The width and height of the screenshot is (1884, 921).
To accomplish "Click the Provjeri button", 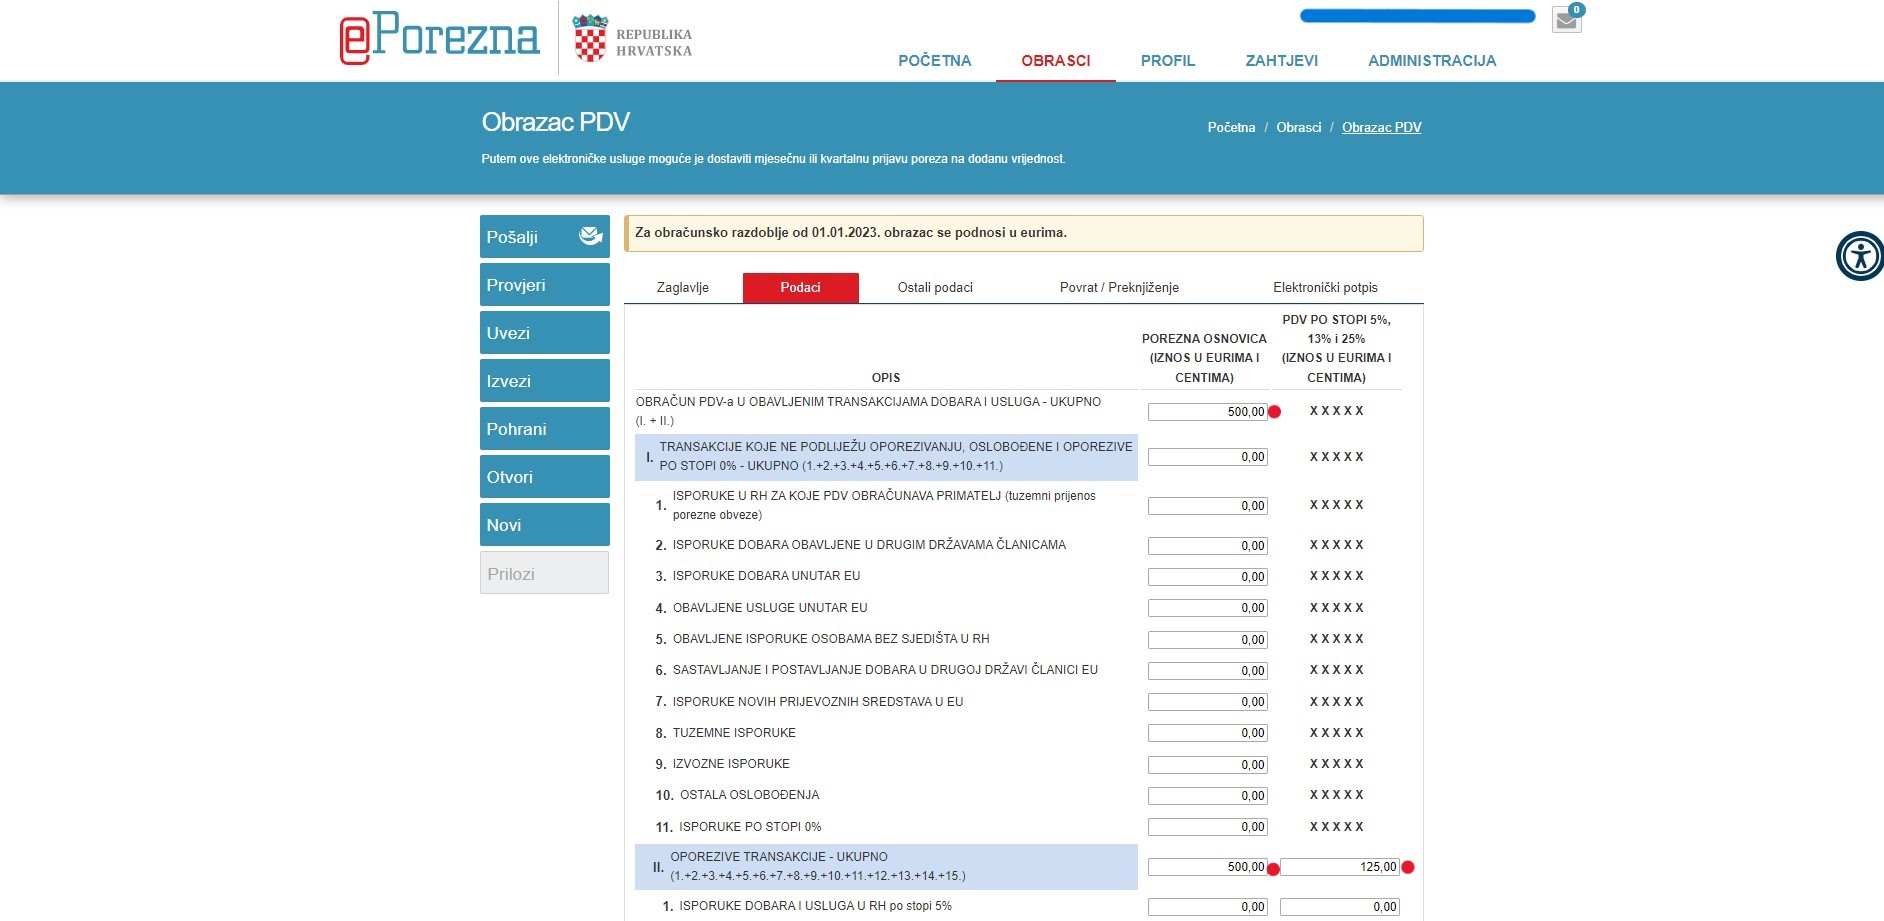I will click(544, 285).
